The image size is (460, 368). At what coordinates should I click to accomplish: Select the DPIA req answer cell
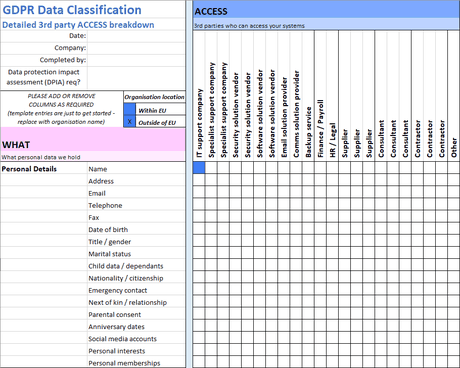pyautogui.click(x=136, y=78)
